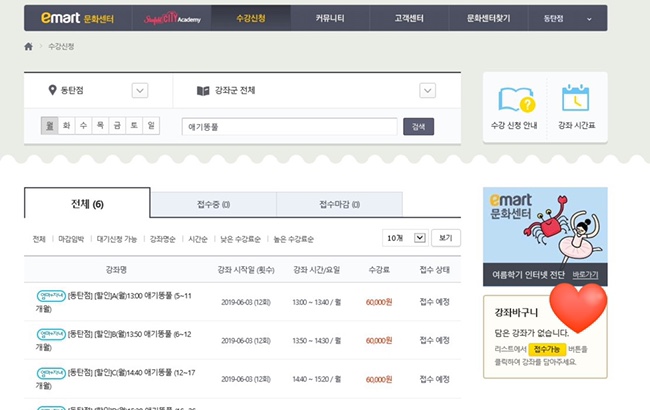Click the 검색 search button
The image size is (650, 410).
coord(419,126)
